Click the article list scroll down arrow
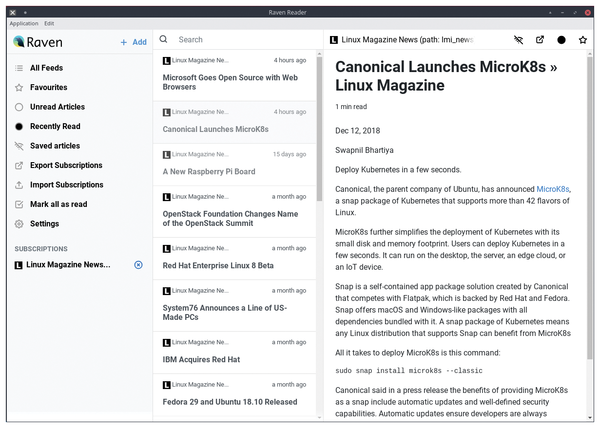Screen dimensions: 600x428 click(320, 417)
